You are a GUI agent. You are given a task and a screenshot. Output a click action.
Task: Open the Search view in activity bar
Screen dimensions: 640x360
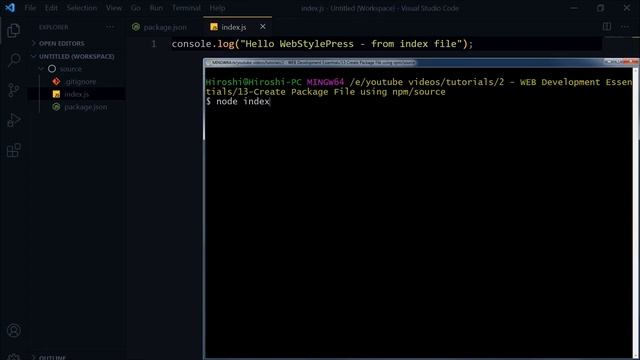13,60
